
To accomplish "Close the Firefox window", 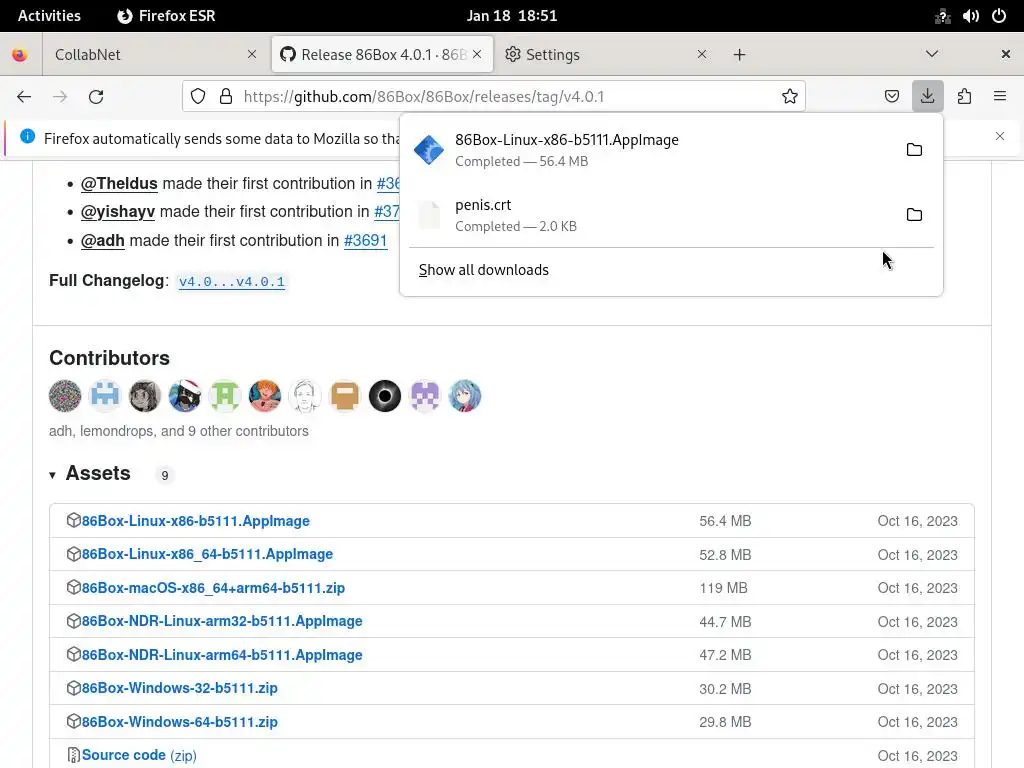I will tap(1006, 54).
